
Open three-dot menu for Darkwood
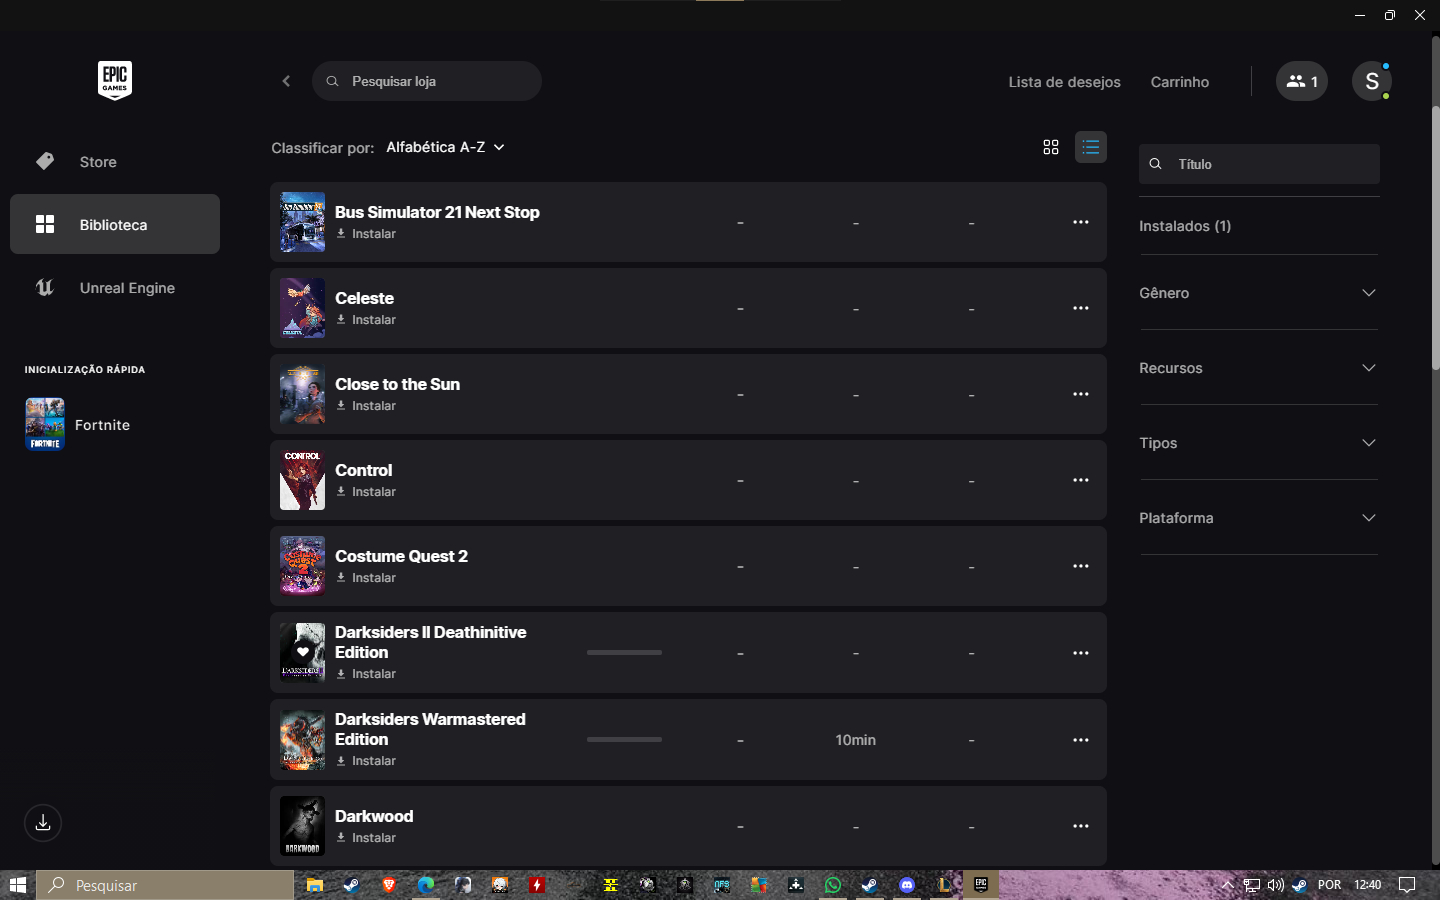1080,826
